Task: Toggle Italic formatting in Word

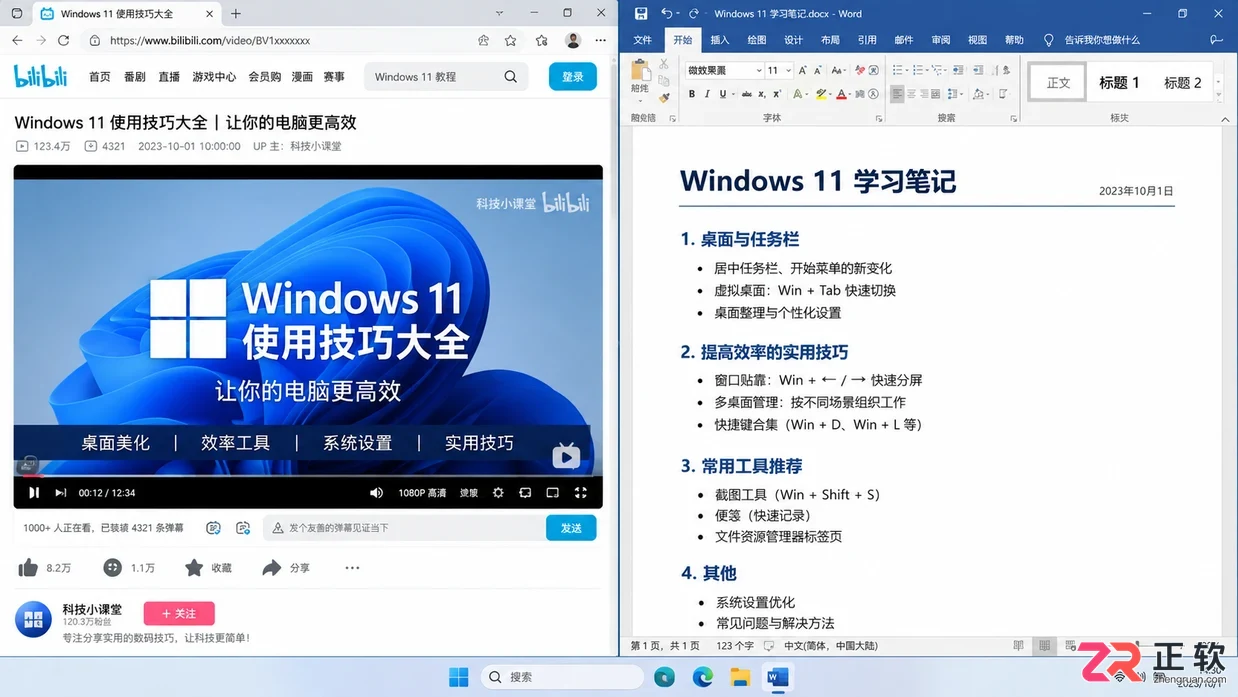Action: [707, 94]
